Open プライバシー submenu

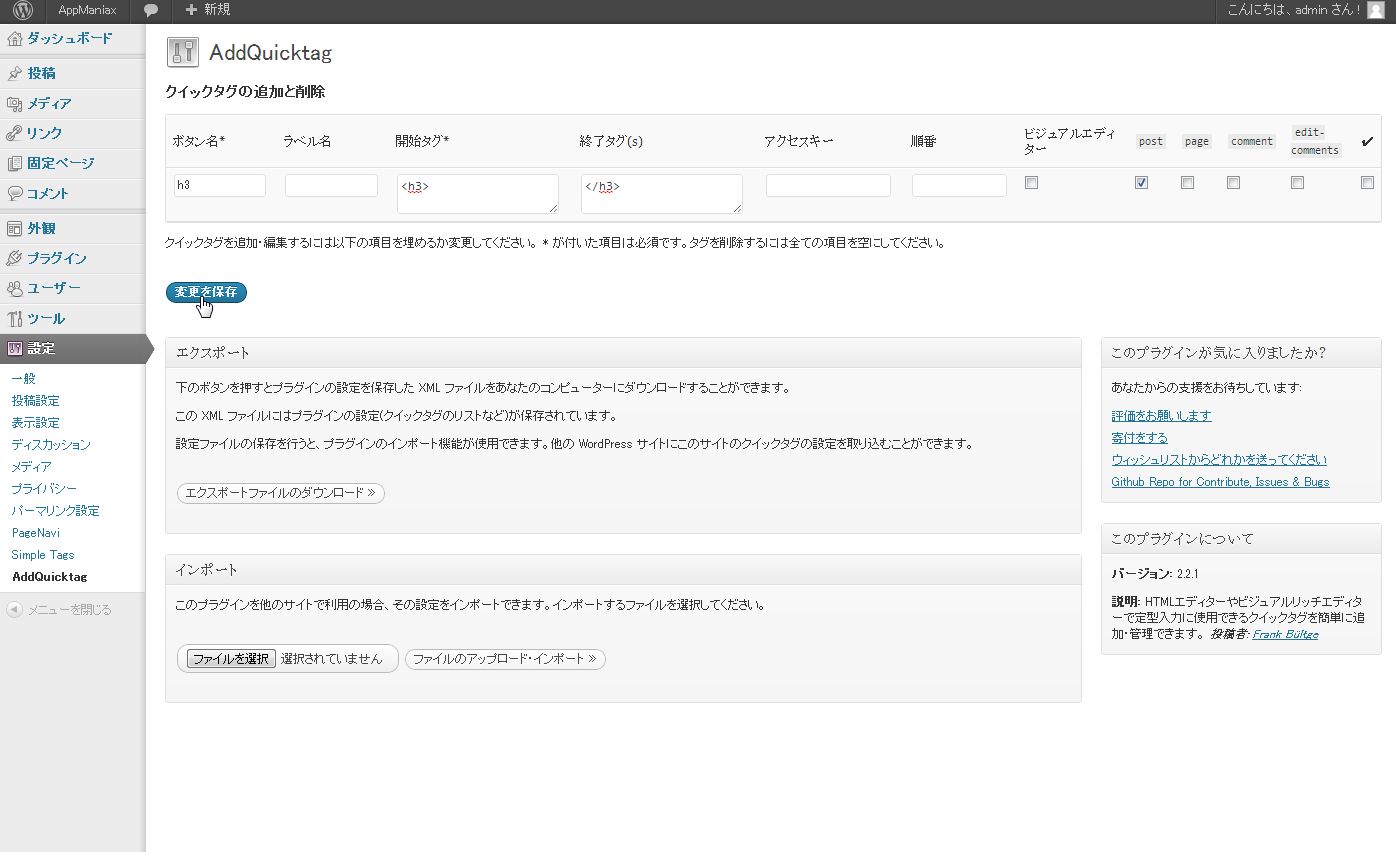(44, 488)
